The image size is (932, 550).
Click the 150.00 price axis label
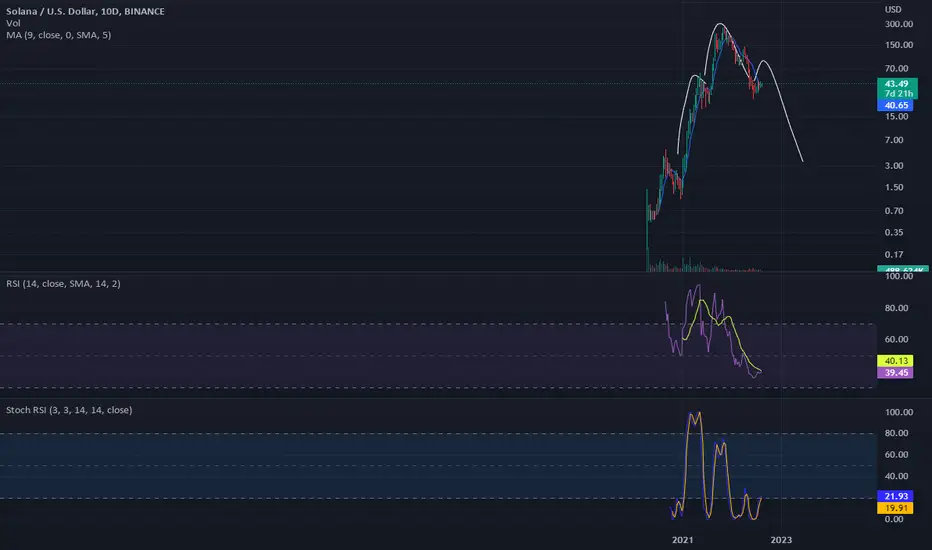(x=899, y=45)
